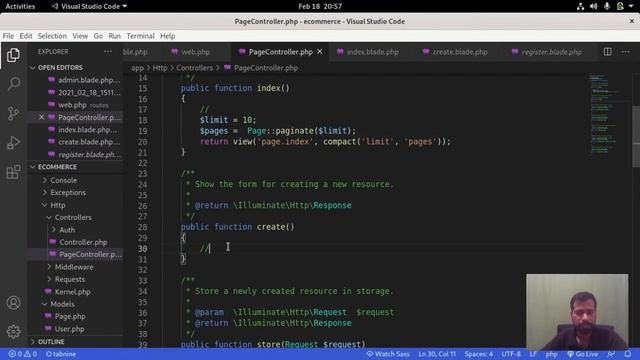The height and width of the screenshot is (360, 640).
Task: Open Run and Debug view
Action: [x=13, y=142]
